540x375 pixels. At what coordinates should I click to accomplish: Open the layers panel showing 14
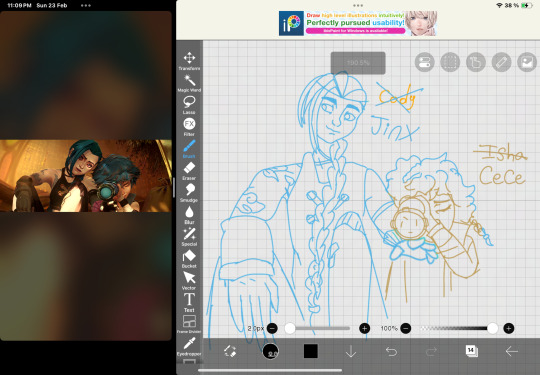click(471, 351)
